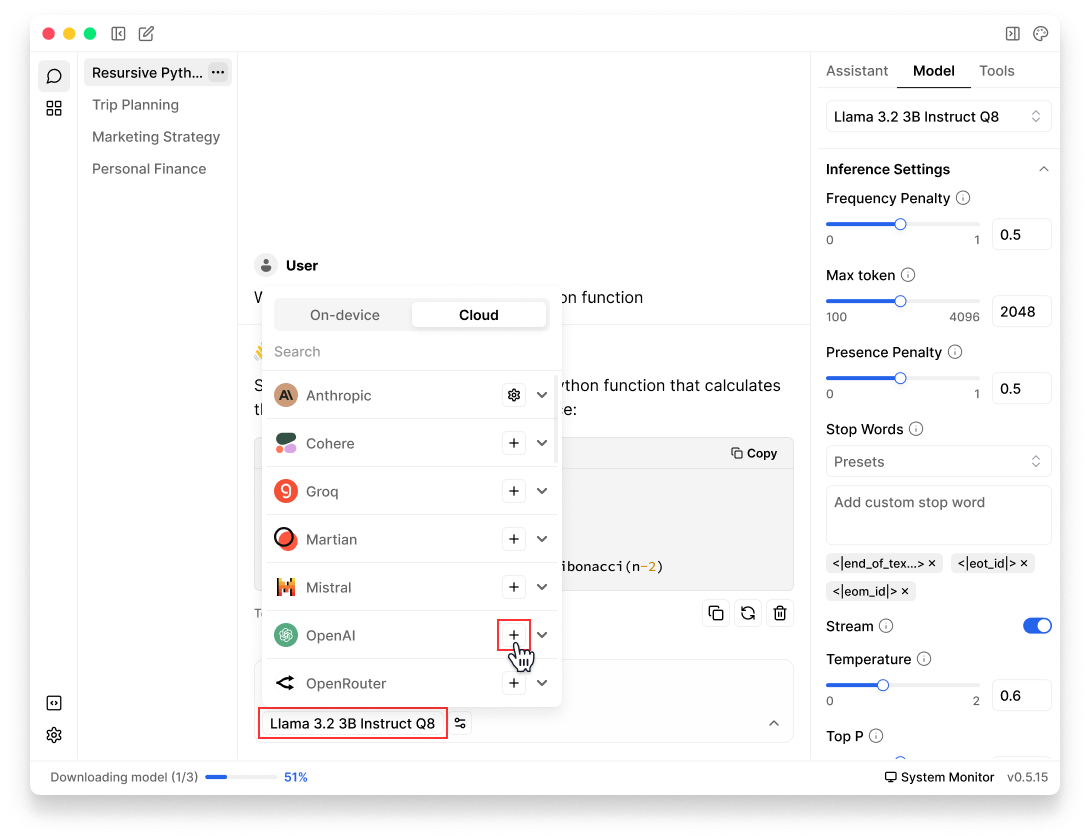The image size is (1090, 840).
Task: Regenerate the response with refresh icon
Action: (x=748, y=613)
